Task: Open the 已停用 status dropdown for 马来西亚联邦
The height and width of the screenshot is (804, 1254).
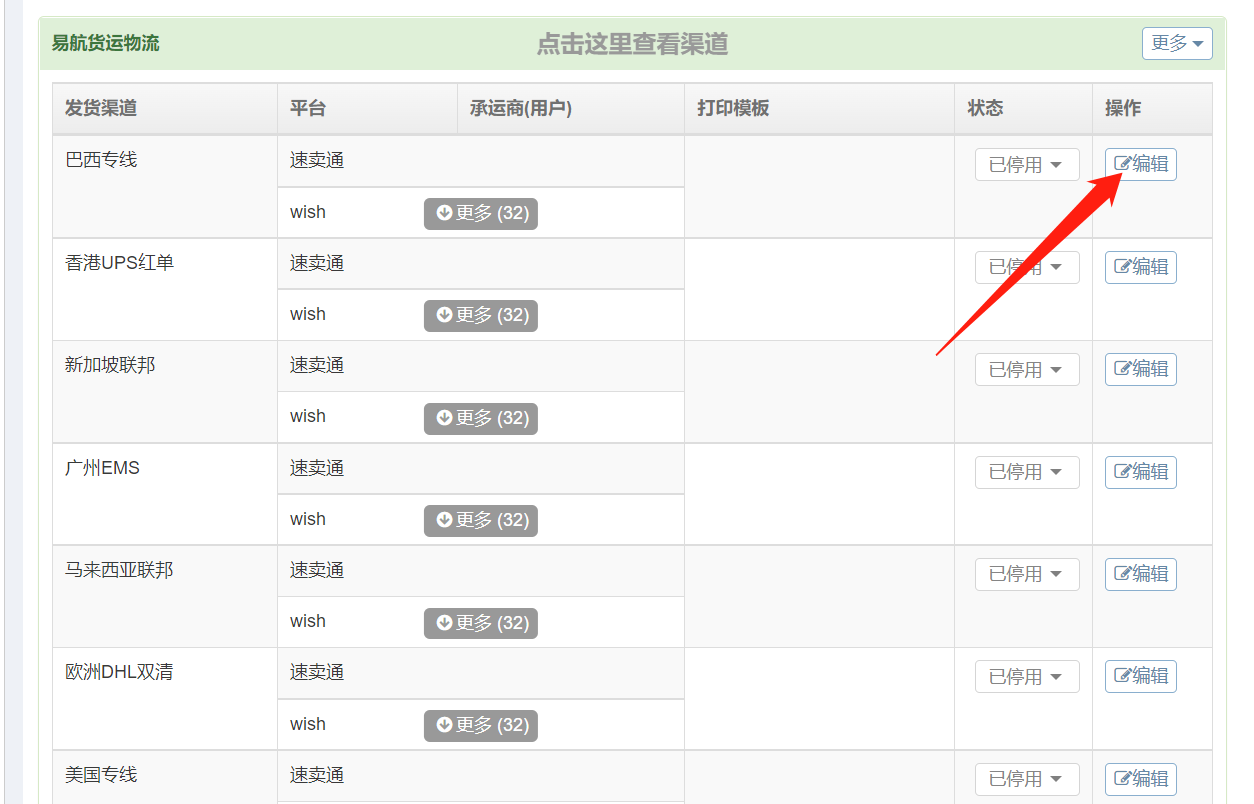Action: (1027, 574)
